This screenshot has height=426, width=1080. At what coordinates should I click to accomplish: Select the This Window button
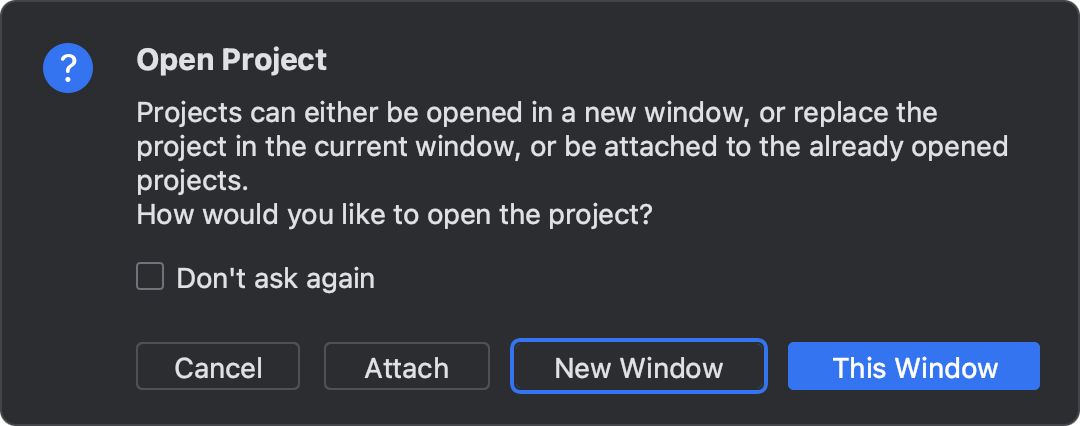(914, 367)
